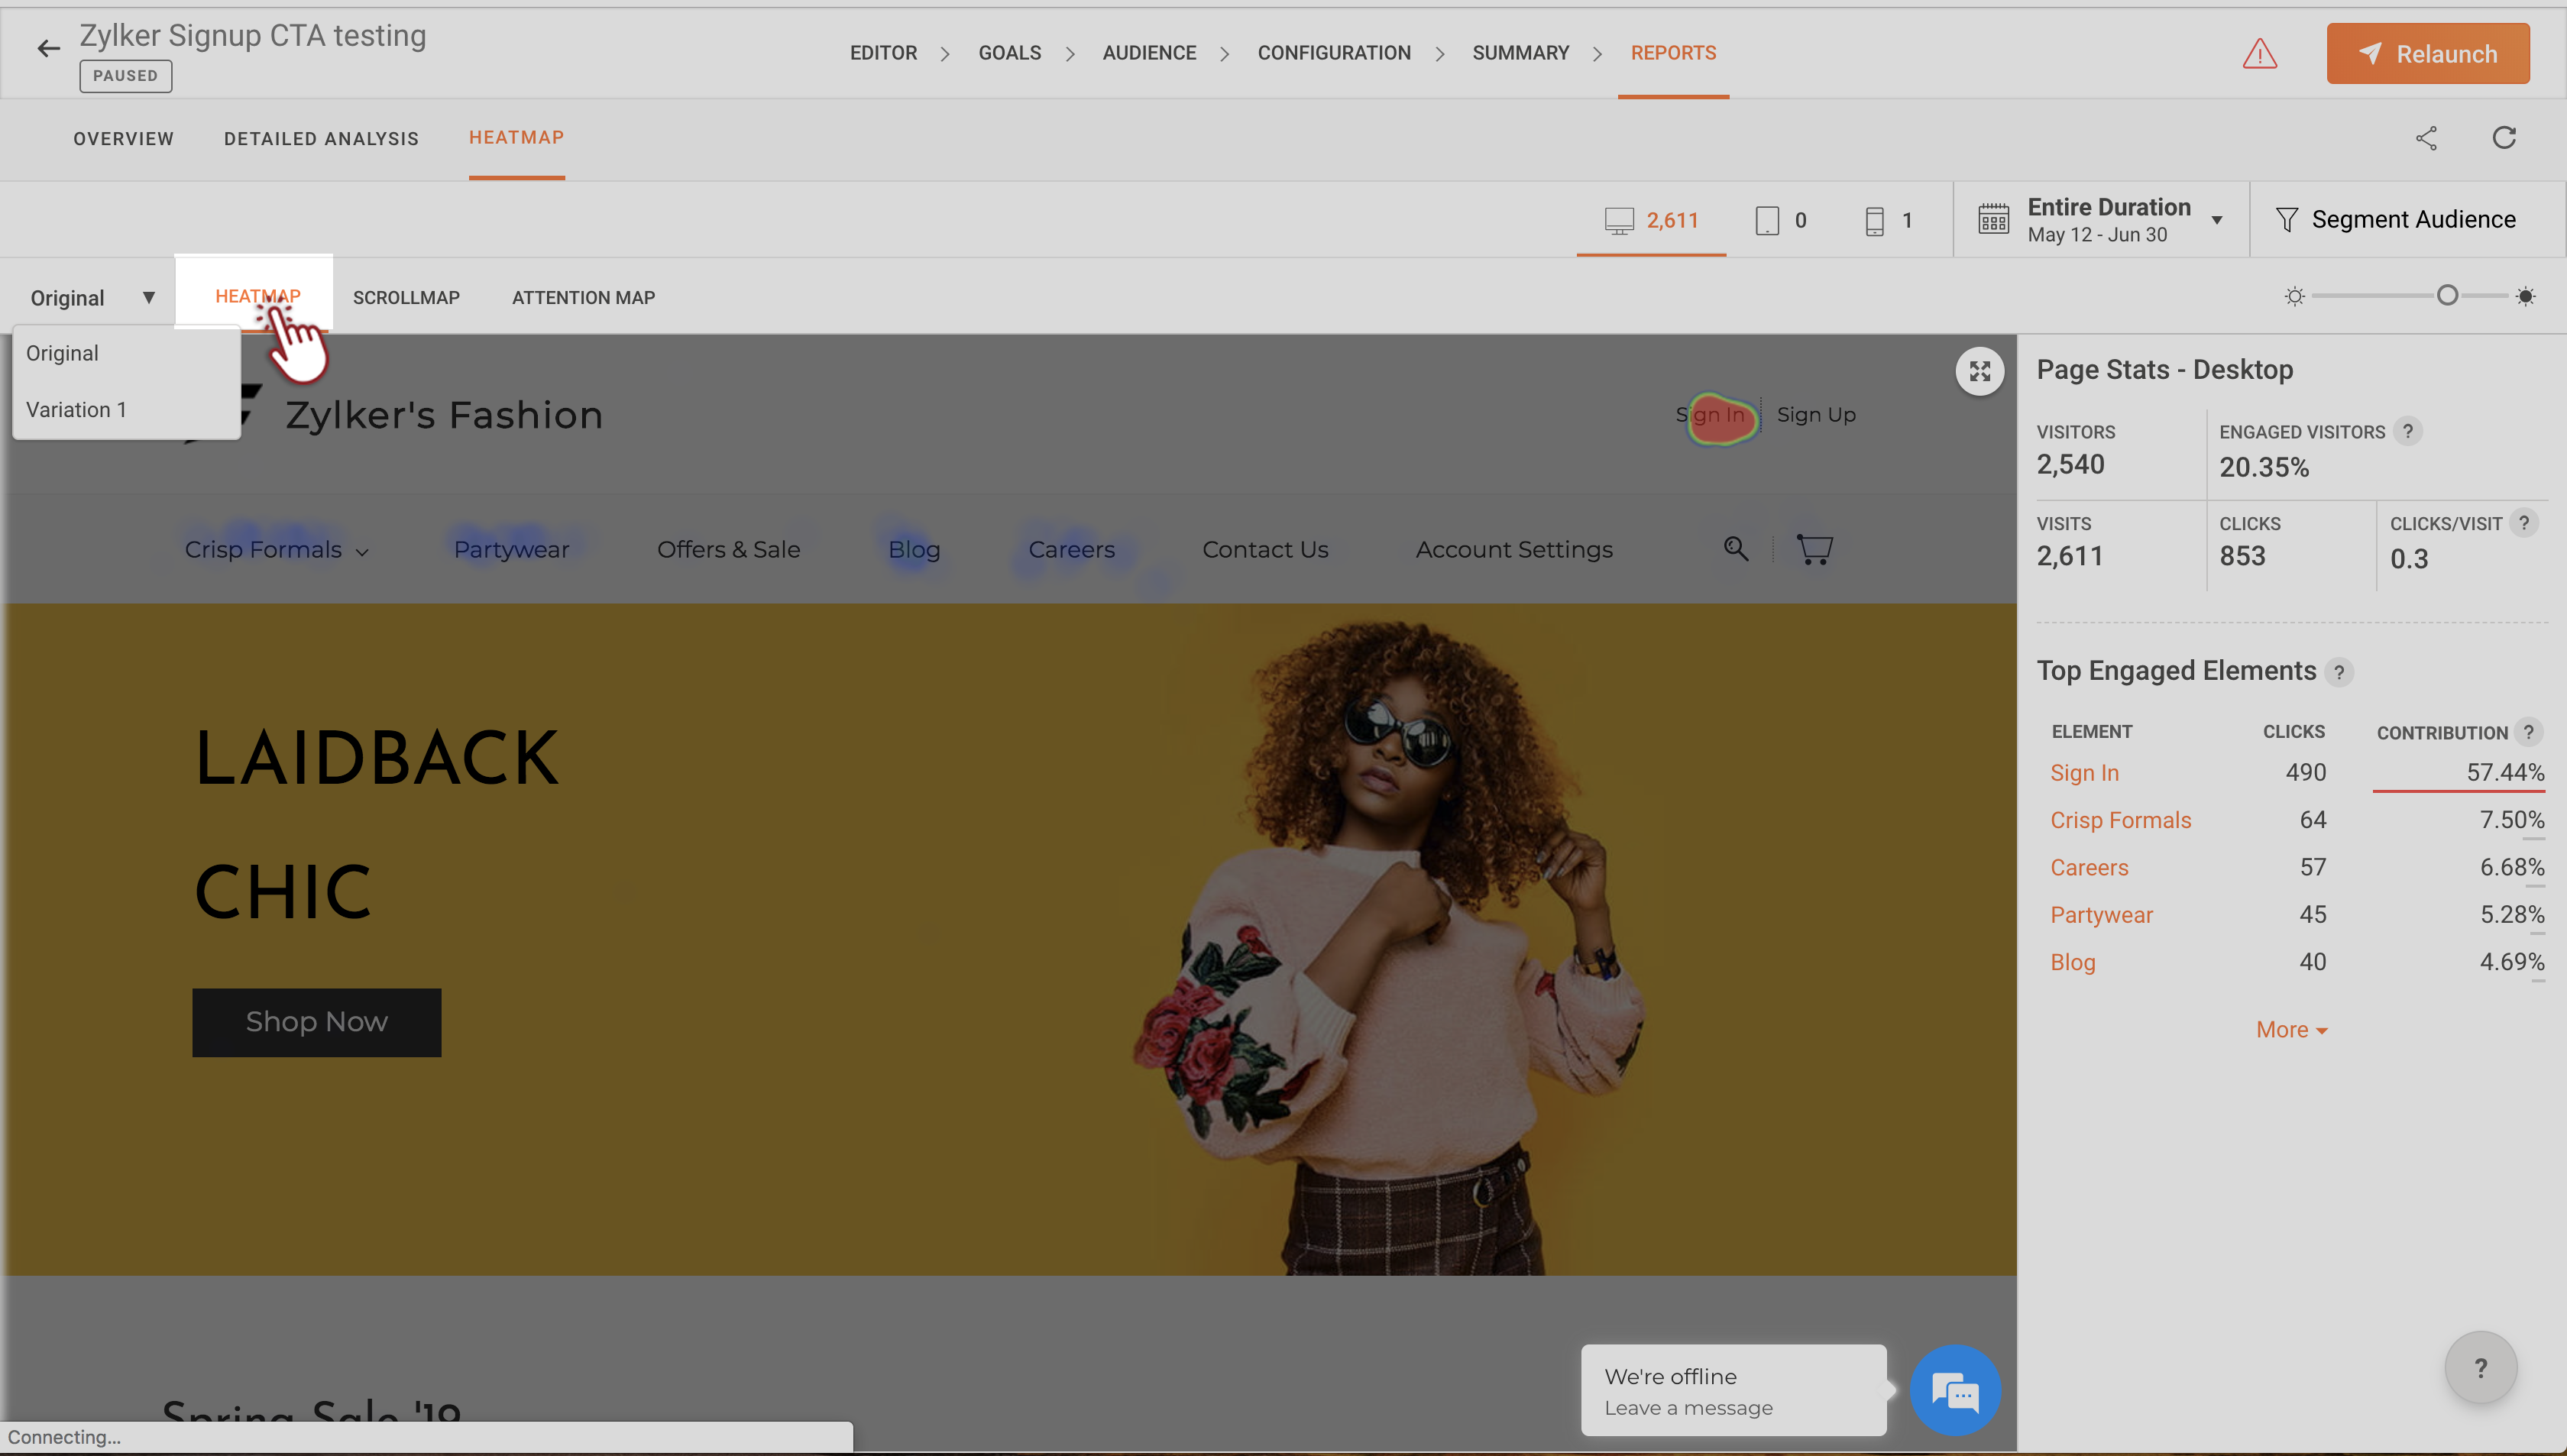The image size is (2567, 1456).
Task: Click Engaged Visitors help question mark
Action: click(x=2408, y=432)
